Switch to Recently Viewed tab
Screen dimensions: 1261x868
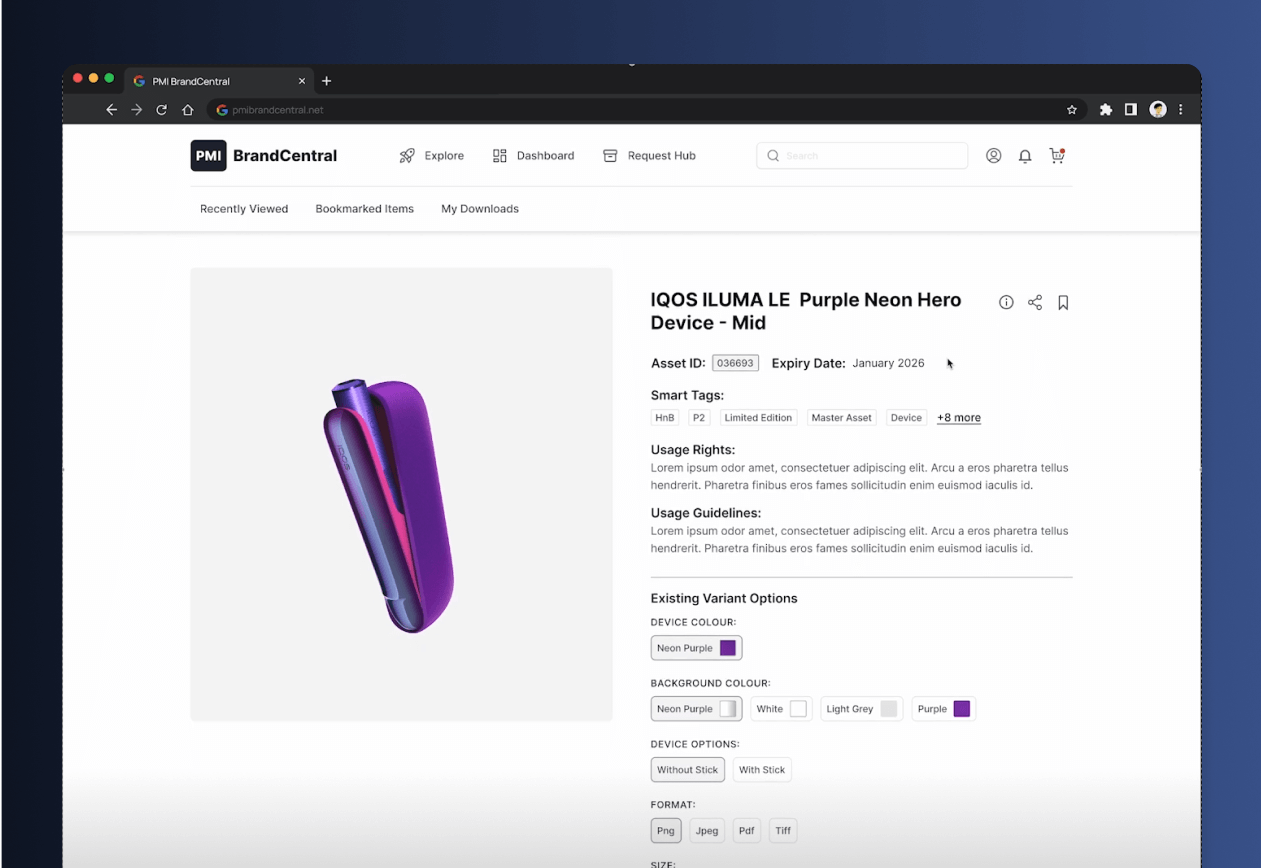click(x=244, y=209)
